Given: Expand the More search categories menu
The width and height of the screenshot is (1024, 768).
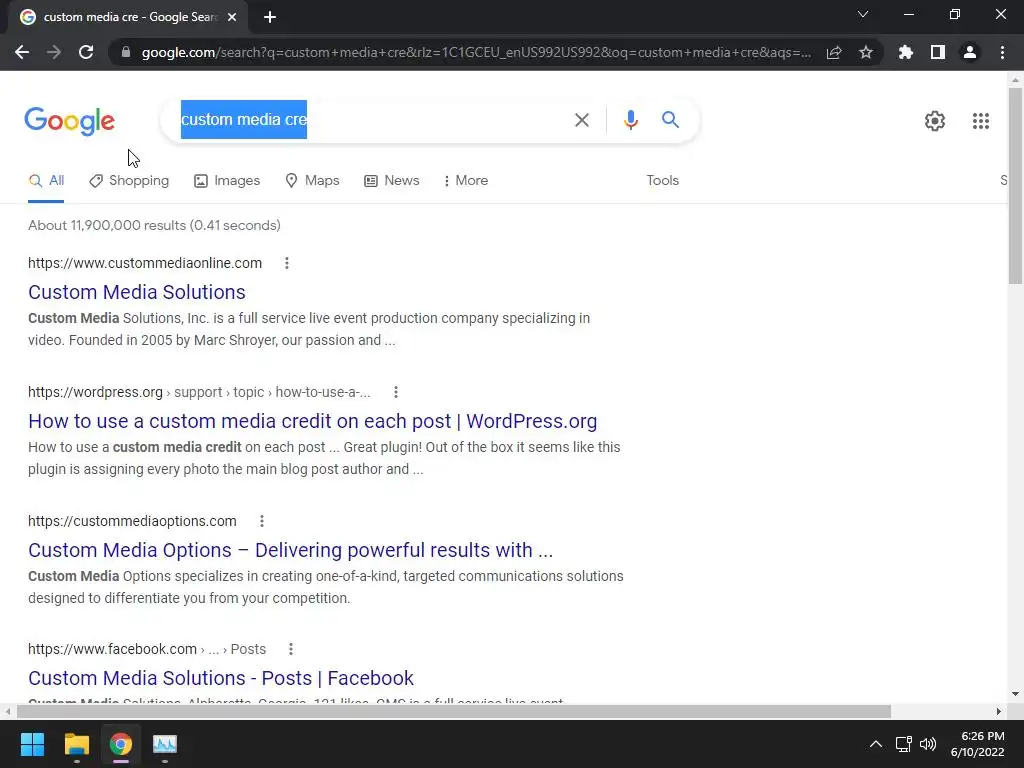Looking at the screenshot, I should (x=466, y=181).
